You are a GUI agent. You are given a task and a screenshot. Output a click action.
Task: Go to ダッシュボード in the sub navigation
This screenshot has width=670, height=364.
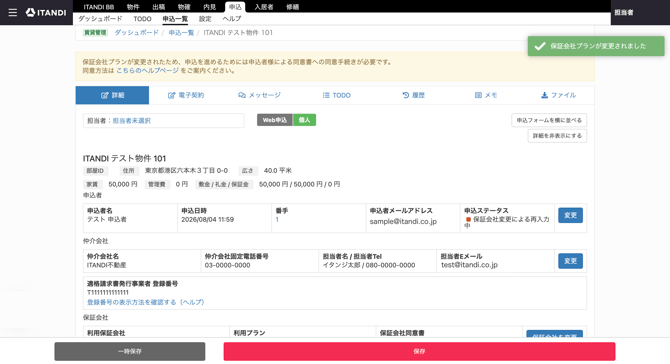pyautogui.click(x=100, y=19)
